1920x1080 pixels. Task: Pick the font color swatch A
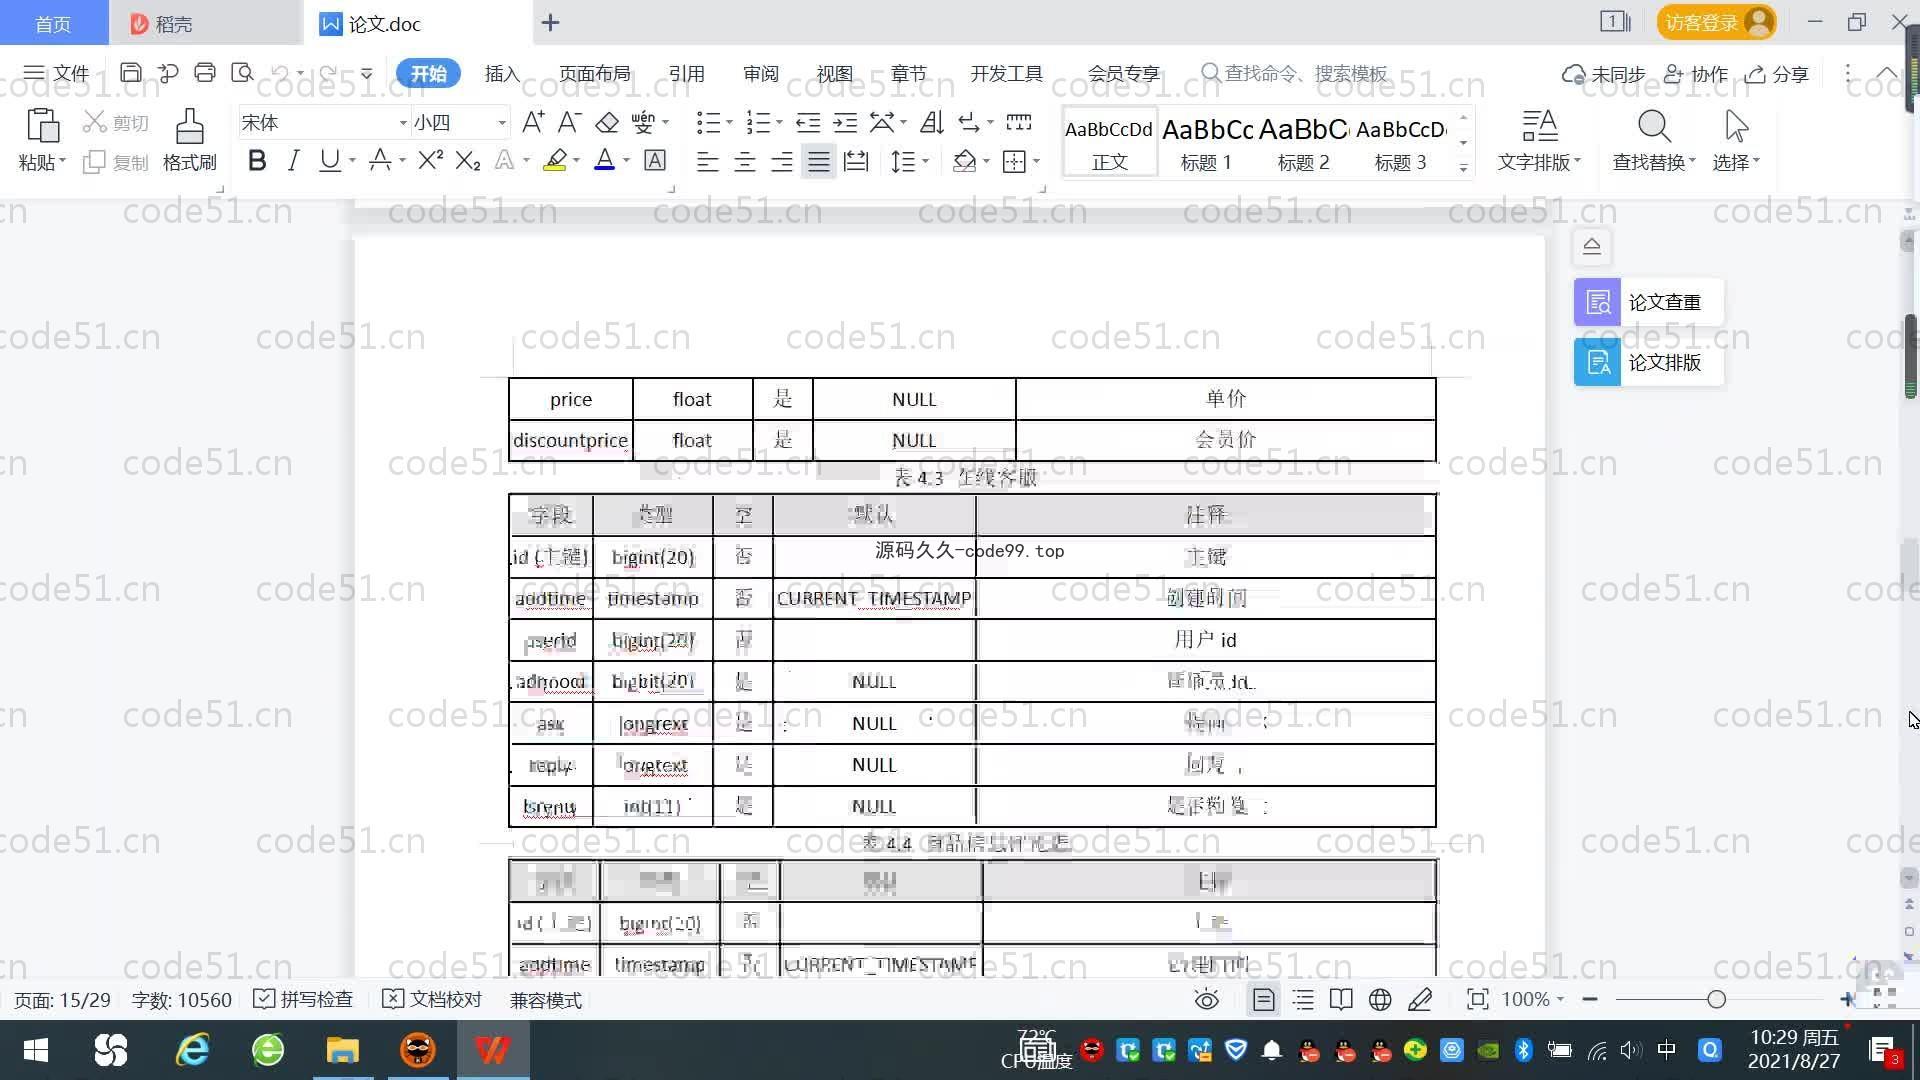[604, 160]
